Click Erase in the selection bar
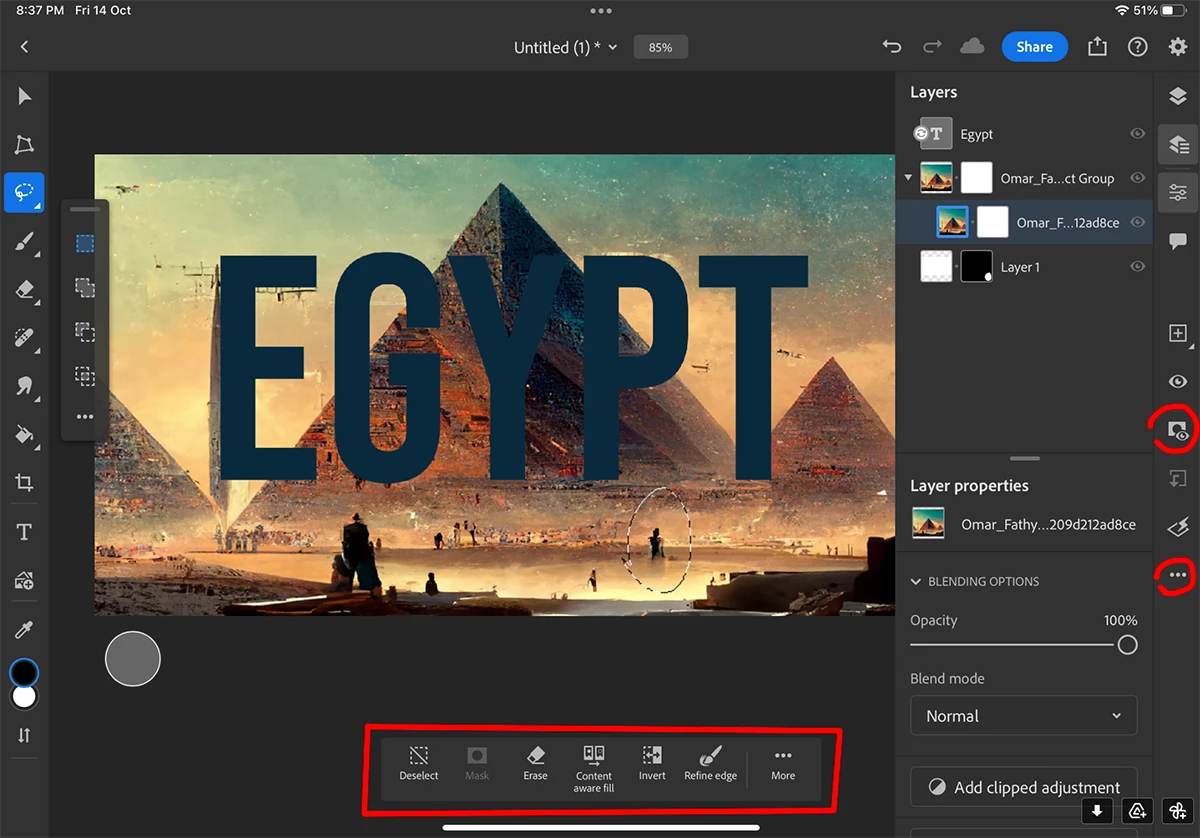The width and height of the screenshot is (1200, 838). pyautogui.click(x=535, y=763)
